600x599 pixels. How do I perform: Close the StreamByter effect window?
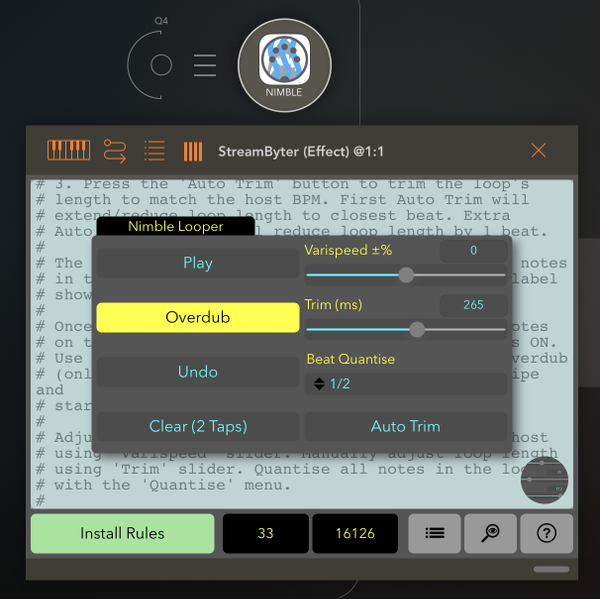tap(538, 150)
